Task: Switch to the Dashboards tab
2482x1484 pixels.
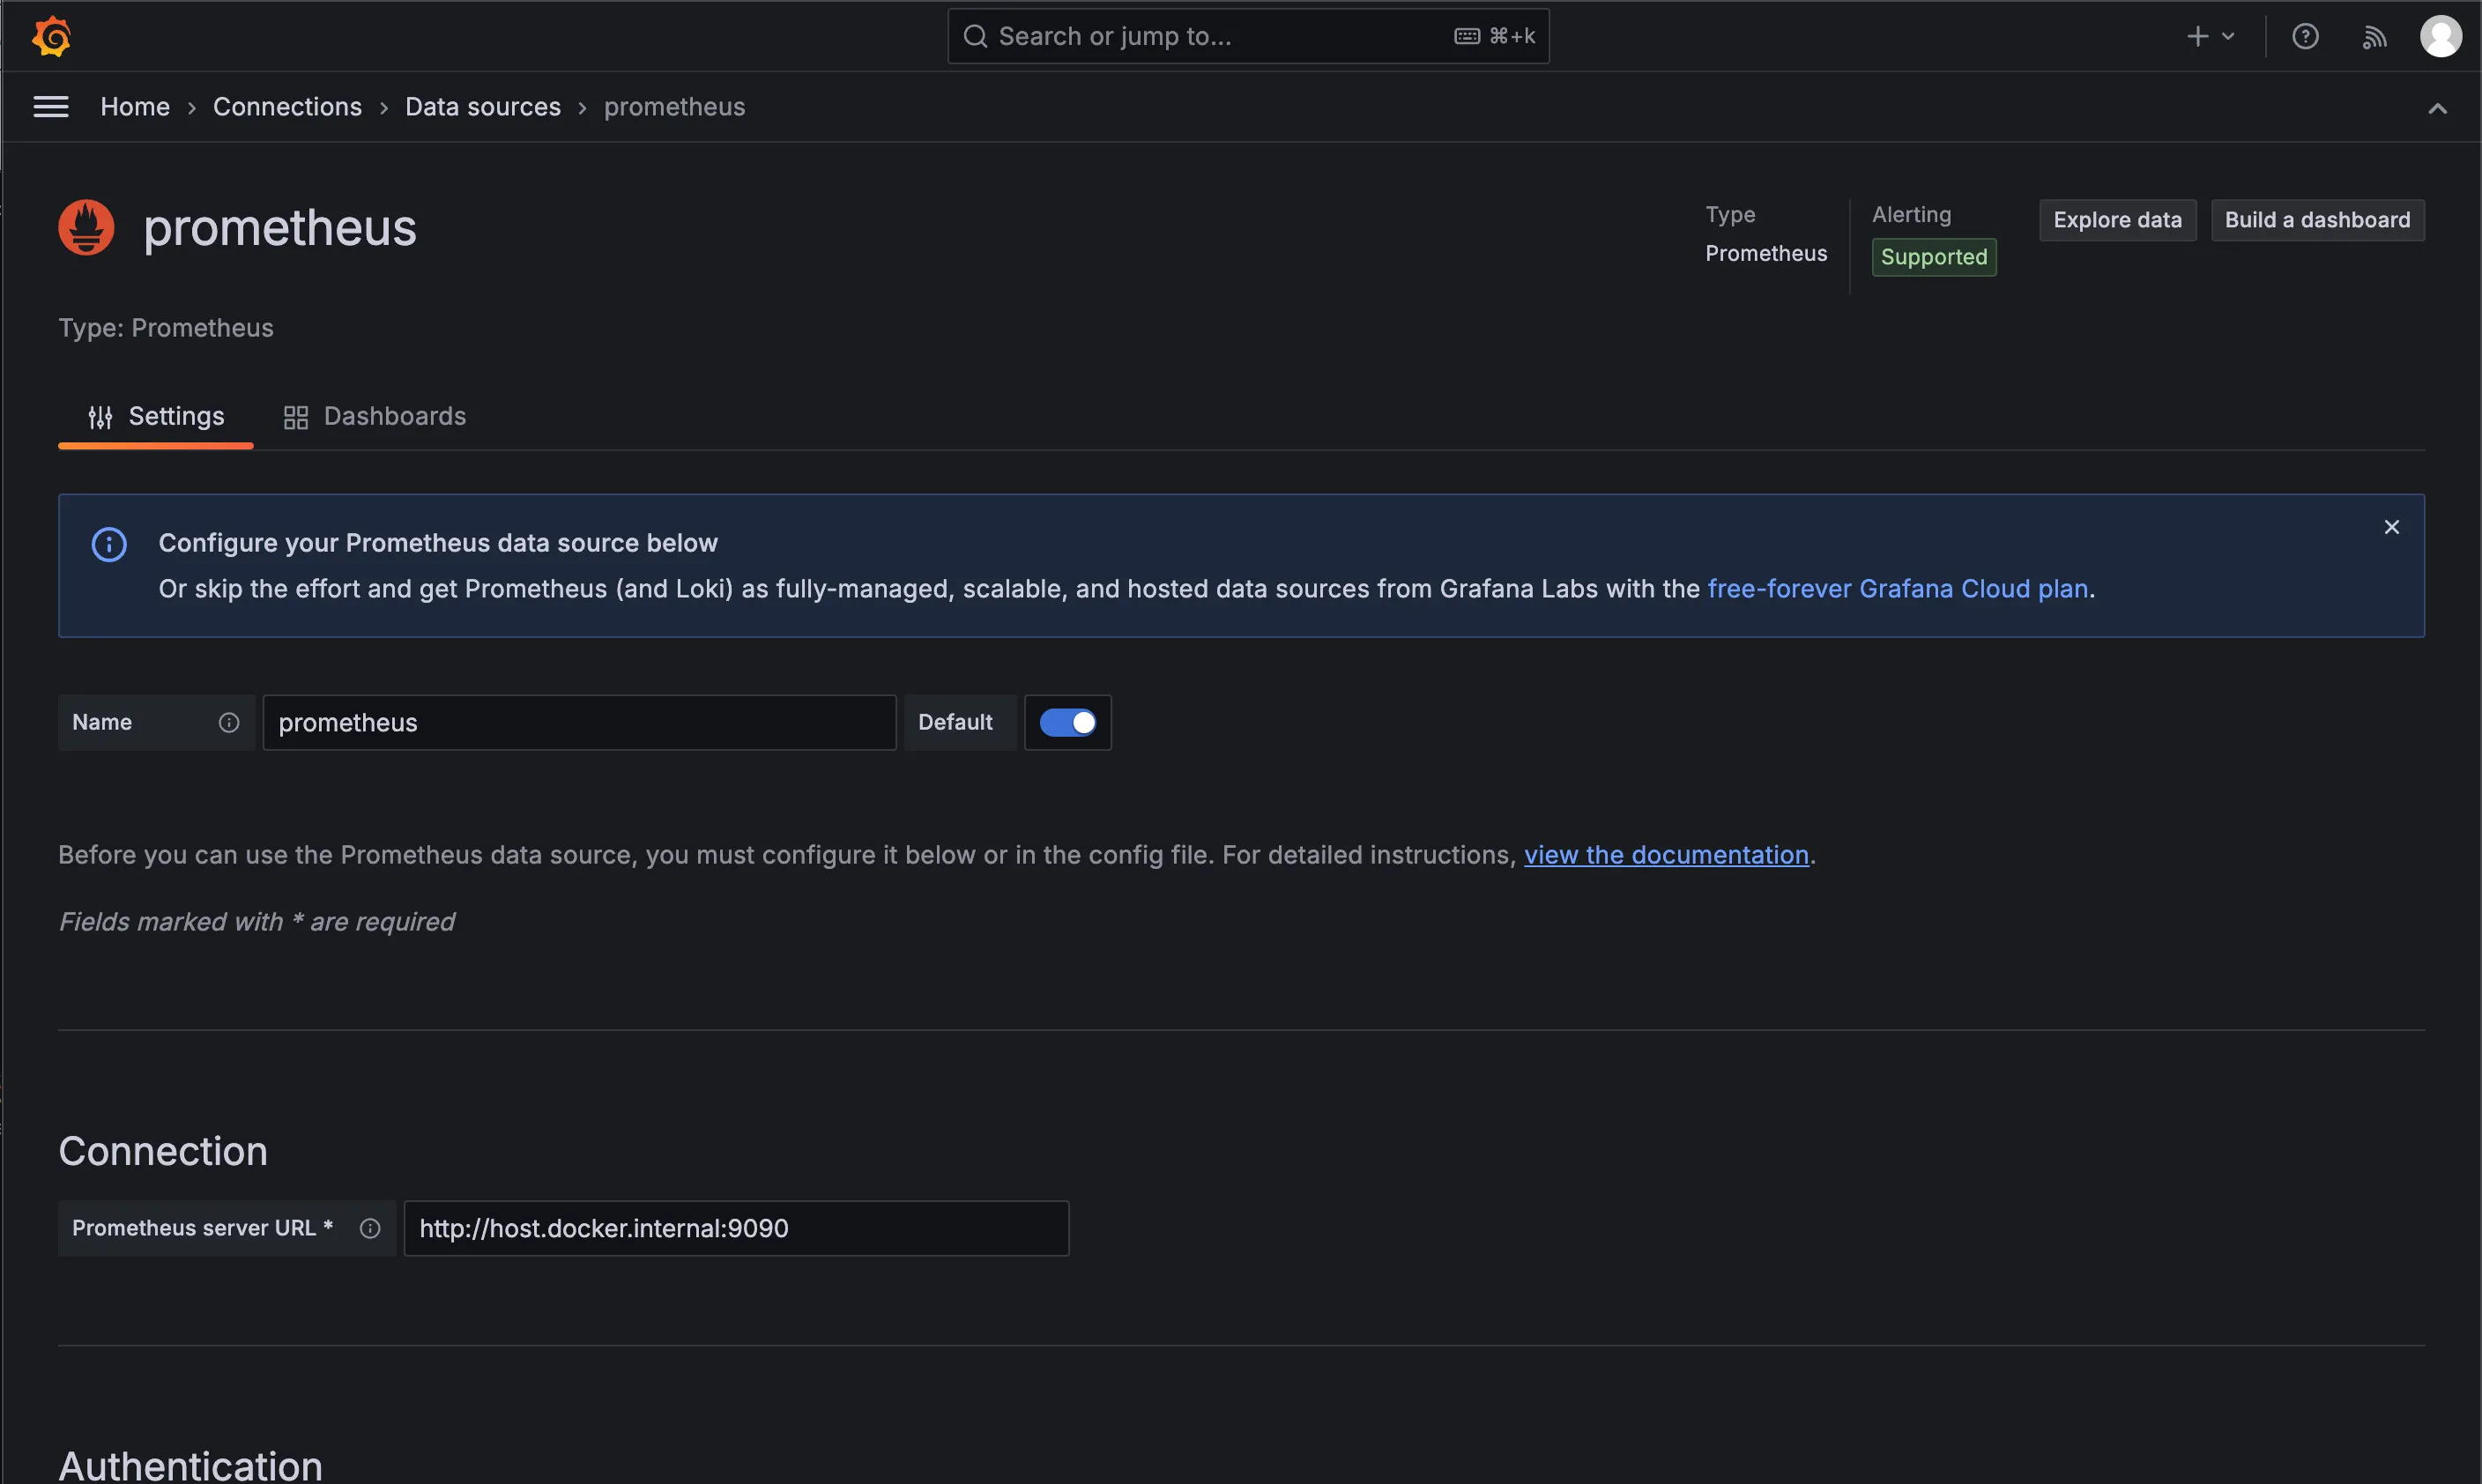Action: click(375, 416)
